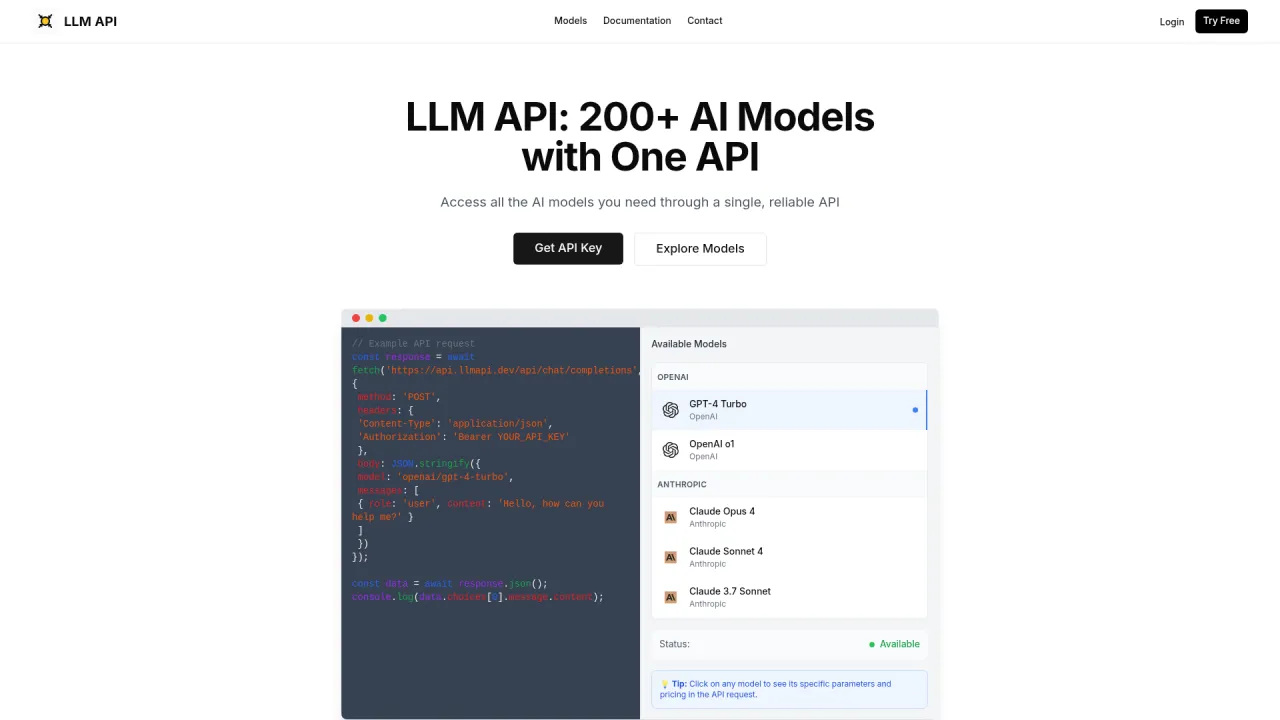Click the Available status text

[900, 644]
